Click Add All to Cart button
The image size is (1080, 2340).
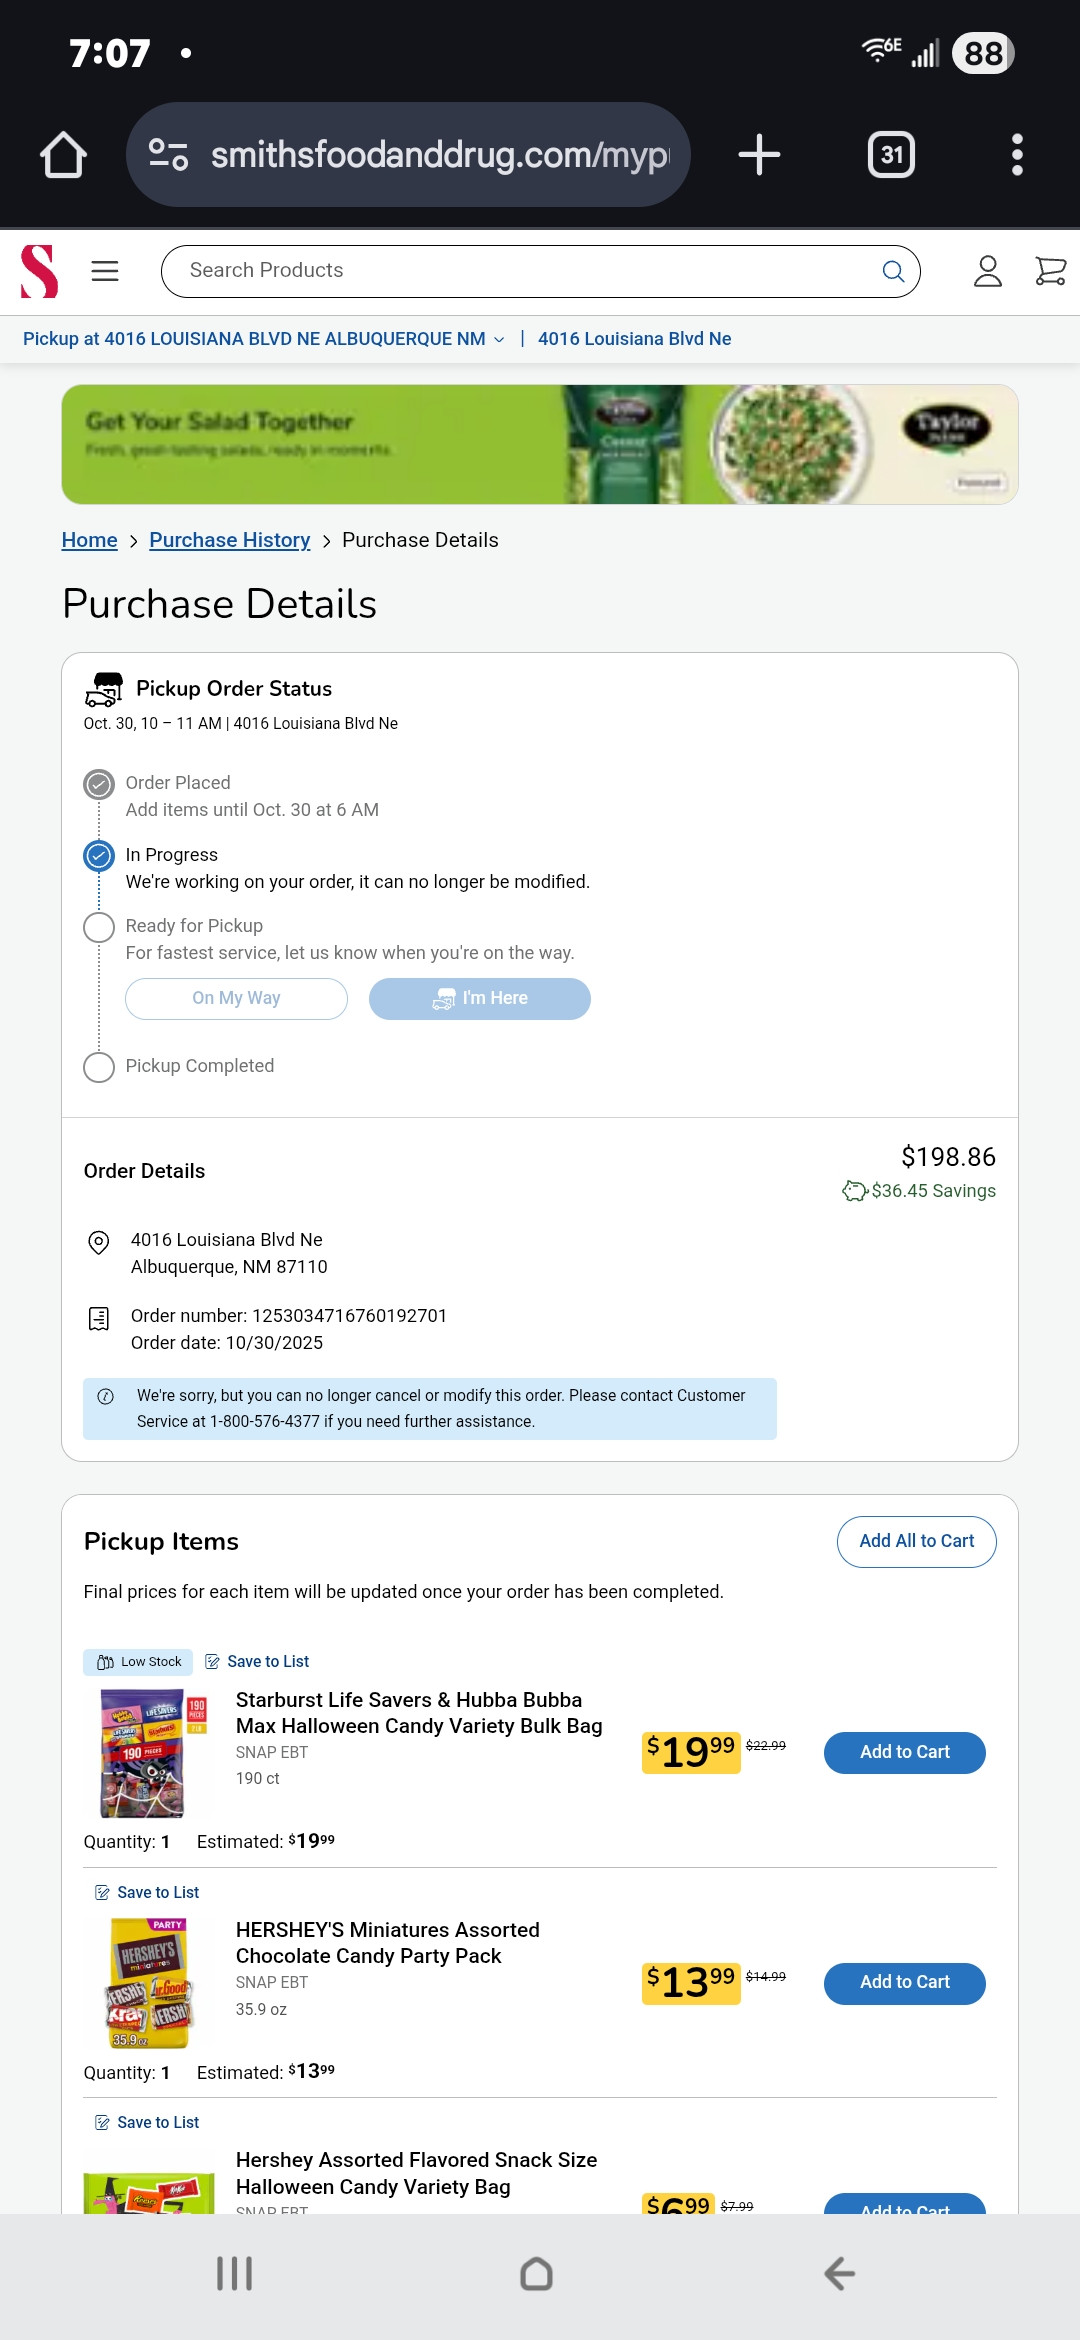pyautogui.click(x=916, y=1541)
